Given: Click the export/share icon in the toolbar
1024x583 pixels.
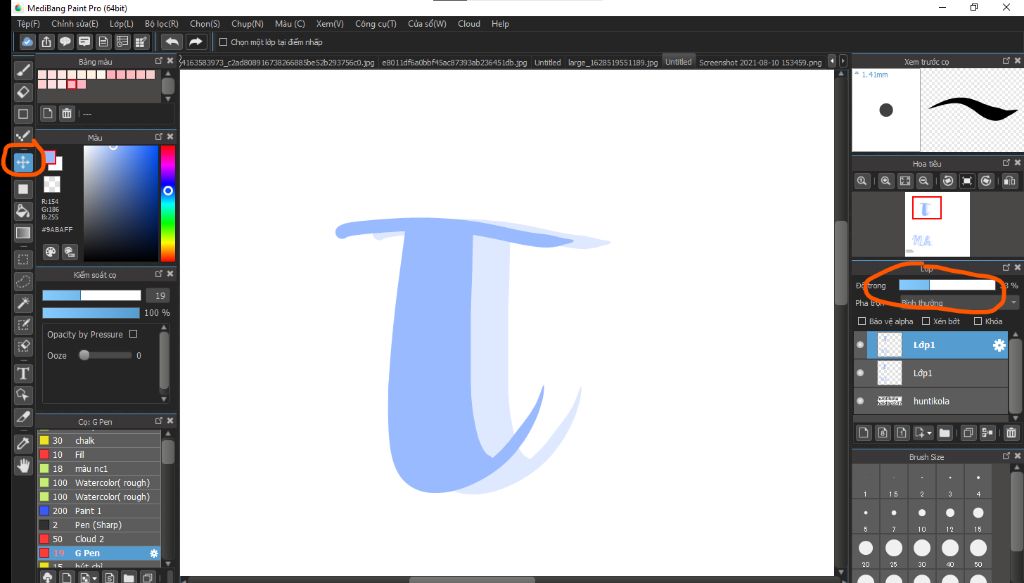Looking at the screenshot, I should 46,42.
